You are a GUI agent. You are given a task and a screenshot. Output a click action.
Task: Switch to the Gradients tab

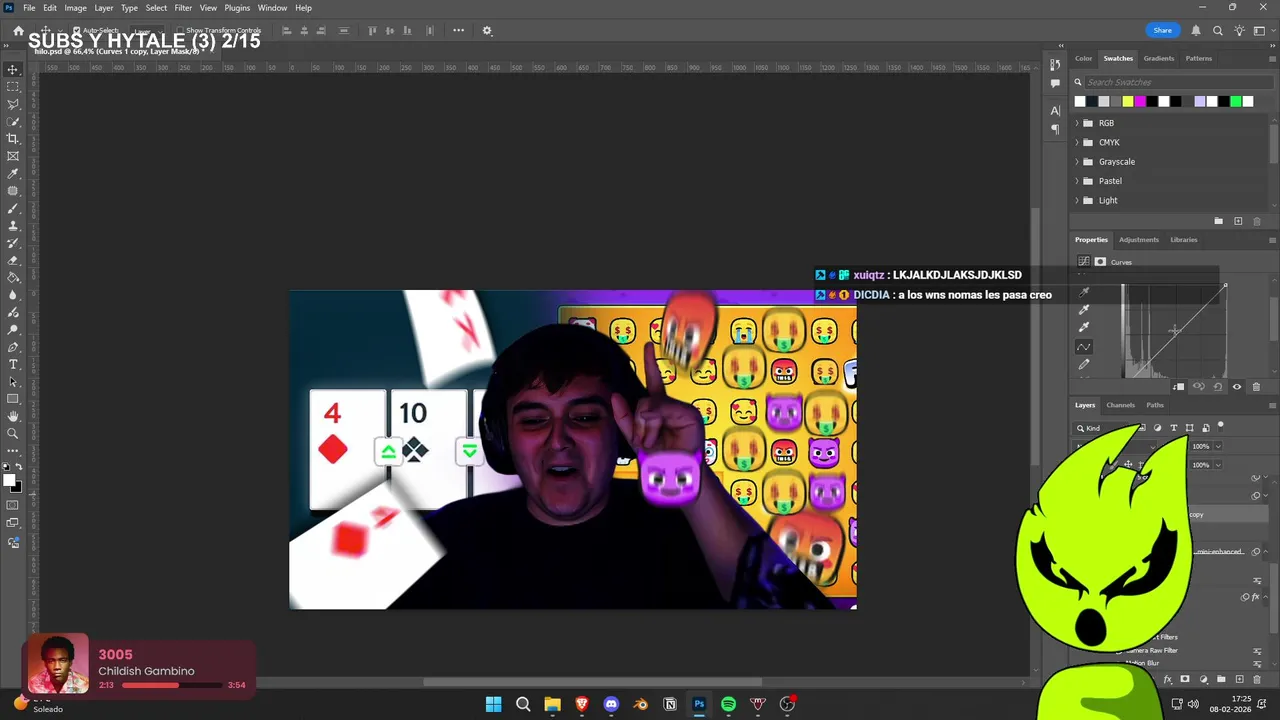1159,58
